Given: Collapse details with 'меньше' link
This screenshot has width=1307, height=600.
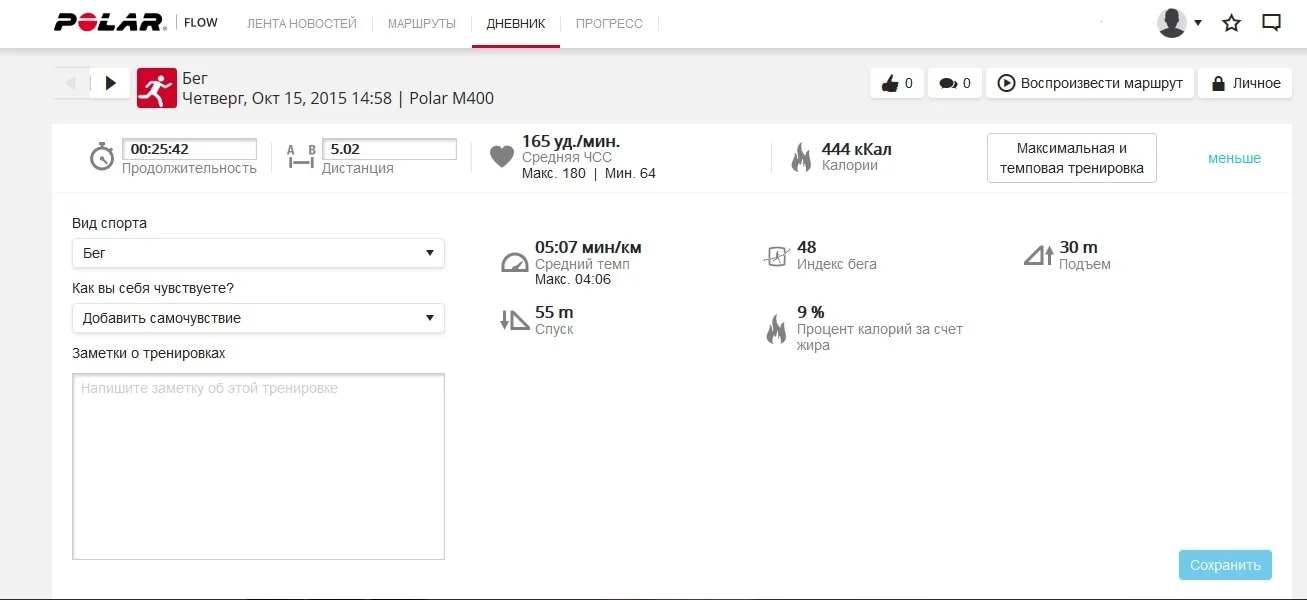Looking at the screenshot, I should point(1234,158).
